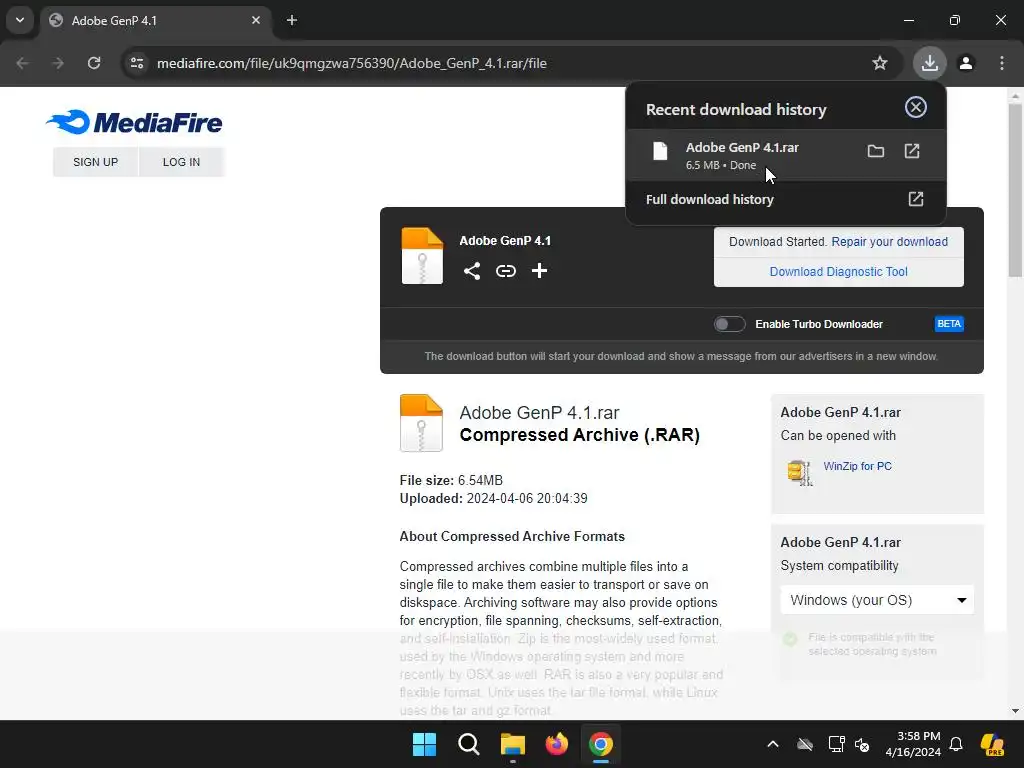Click Download Diagnostic Tool link

839,272
